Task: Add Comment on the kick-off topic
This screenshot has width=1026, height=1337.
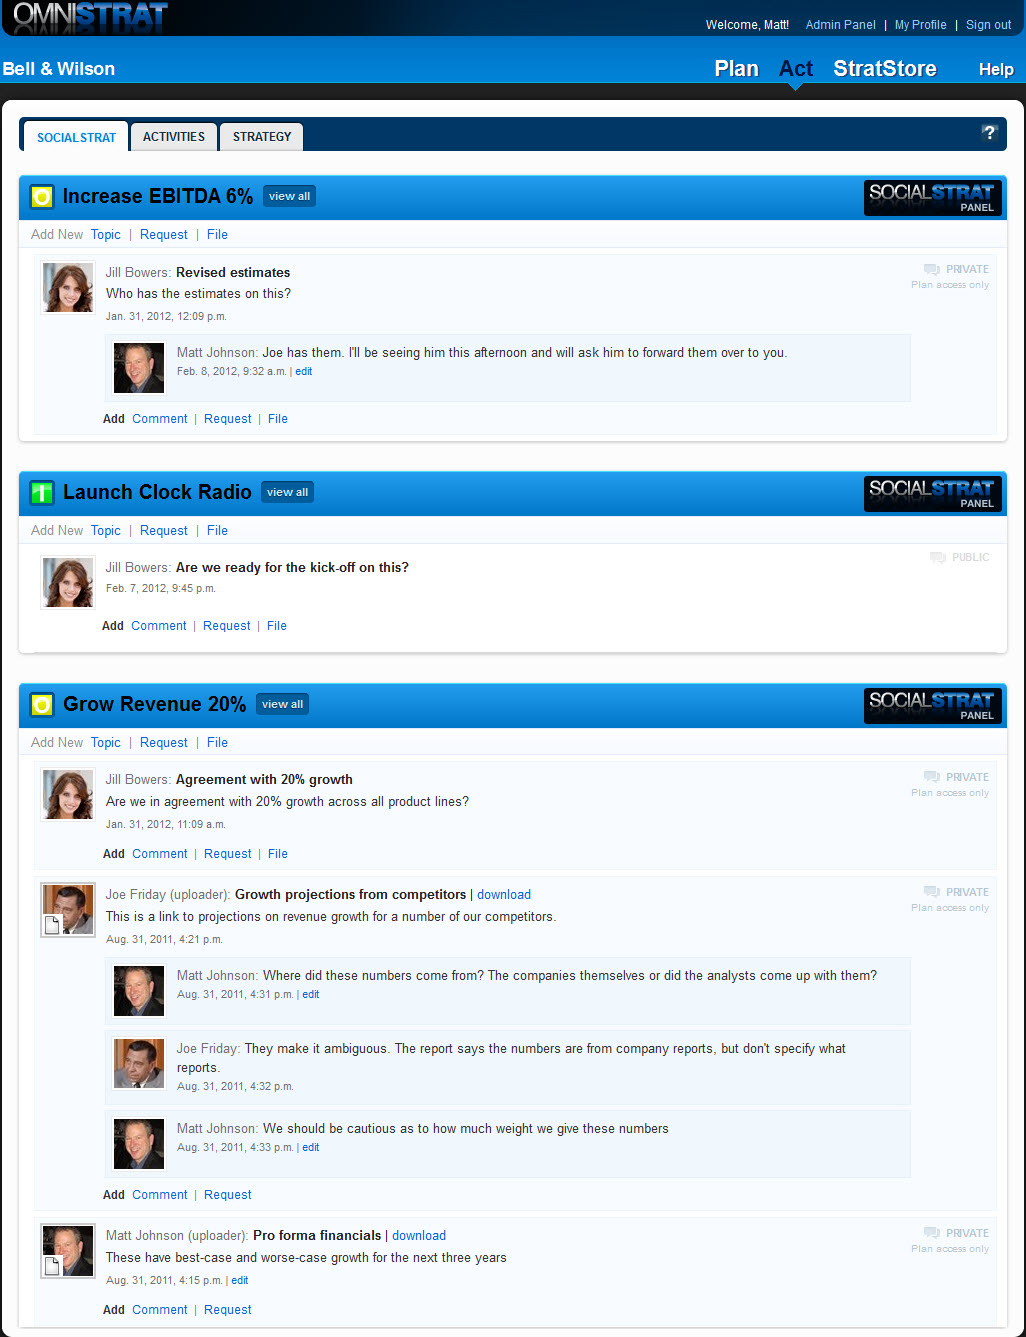Action: click(x=159, y=626)
